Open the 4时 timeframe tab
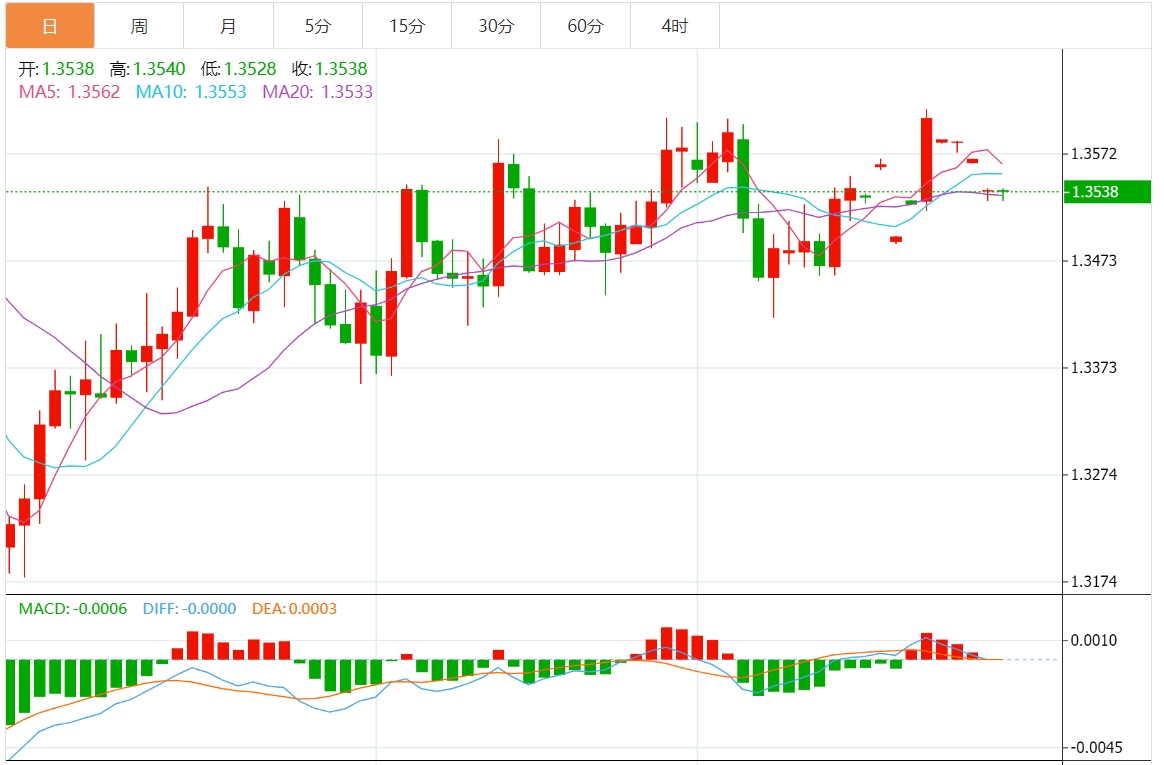Viewport: 1164px width, 765px height. (675, 26)
